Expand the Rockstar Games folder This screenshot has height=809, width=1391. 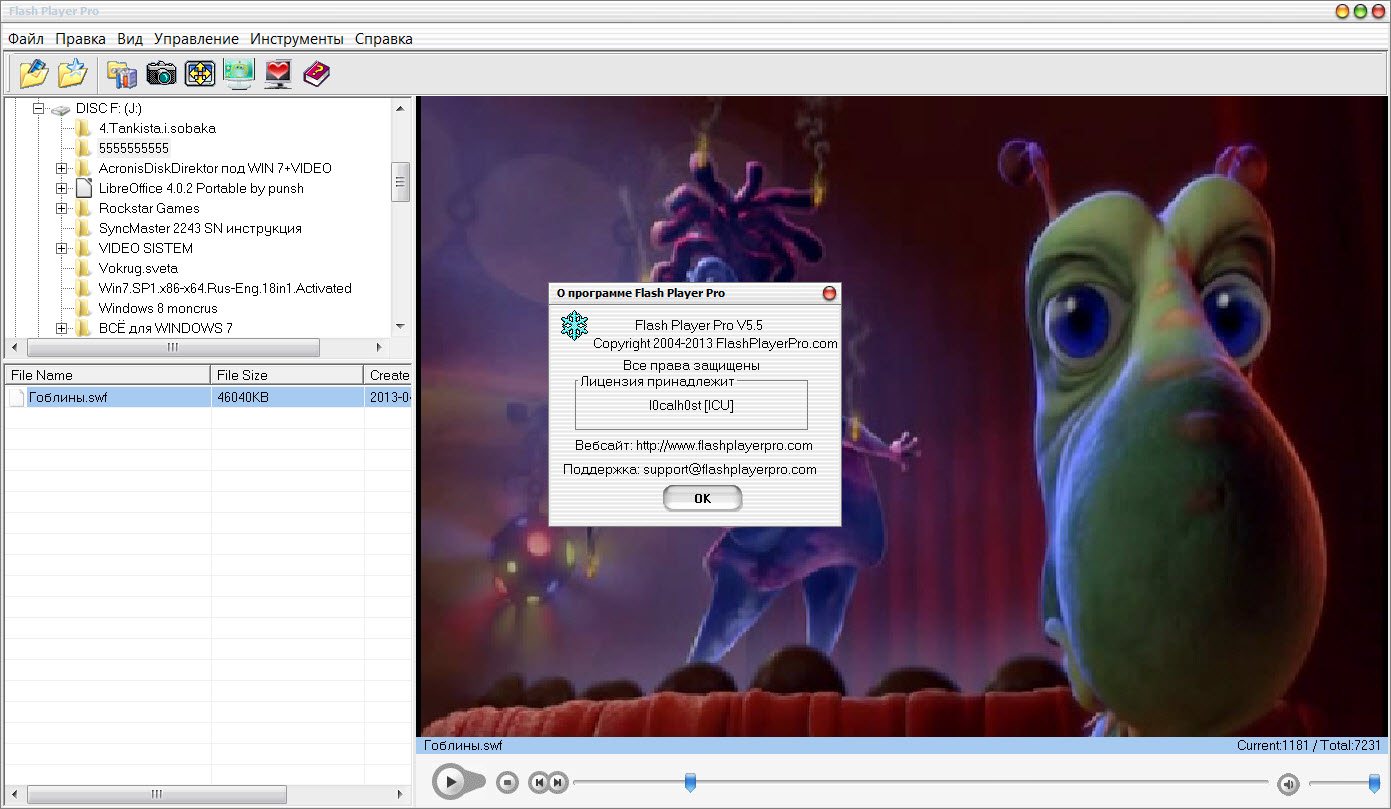[x=62, y=208]
